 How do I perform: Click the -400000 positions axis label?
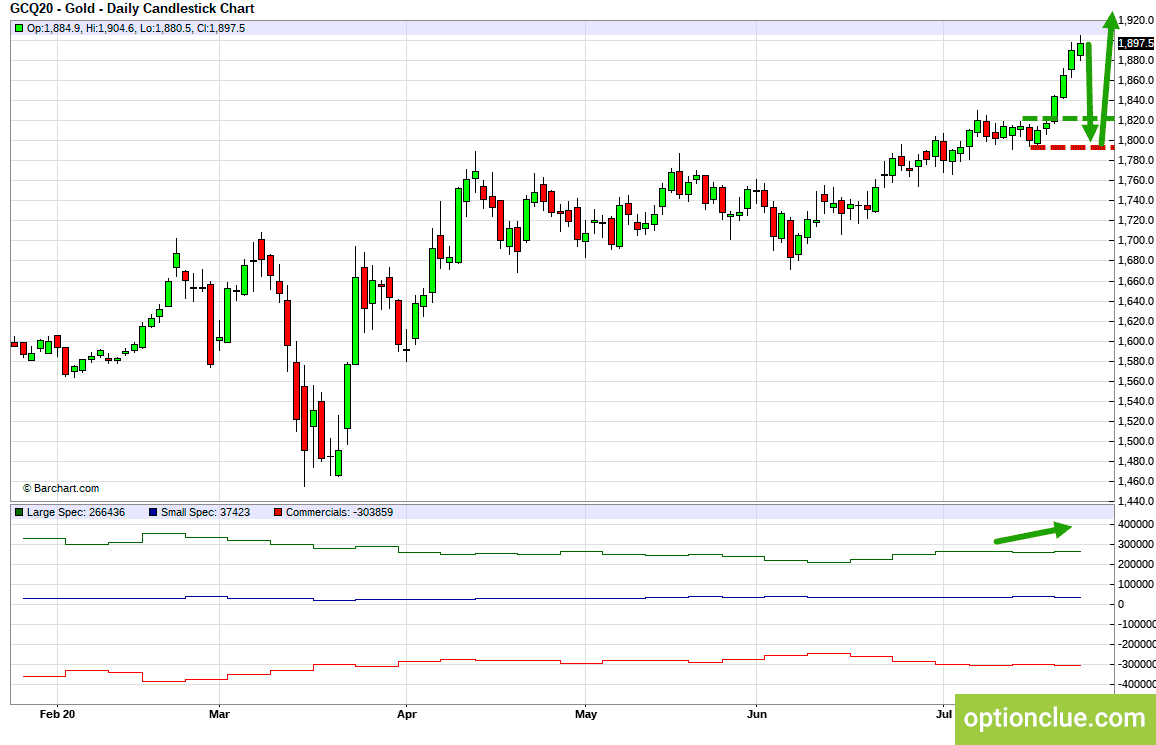click(1136, 684)
